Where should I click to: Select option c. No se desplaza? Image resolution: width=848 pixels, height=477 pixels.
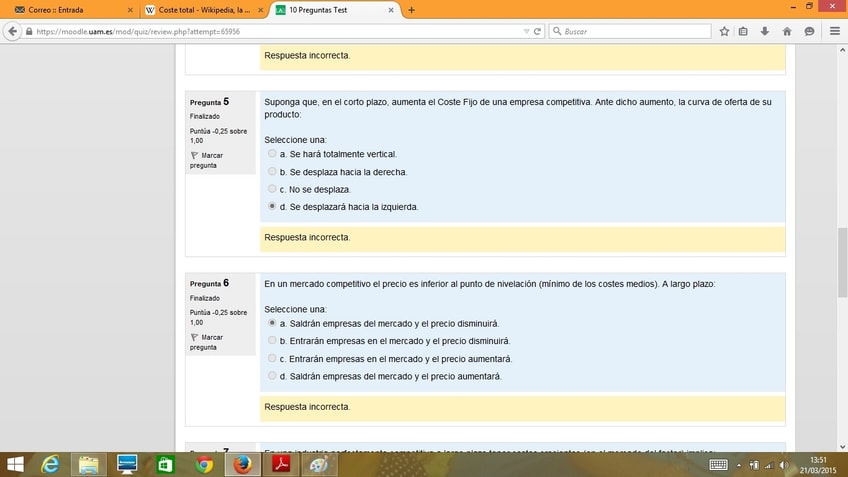(x=272, y=189)
